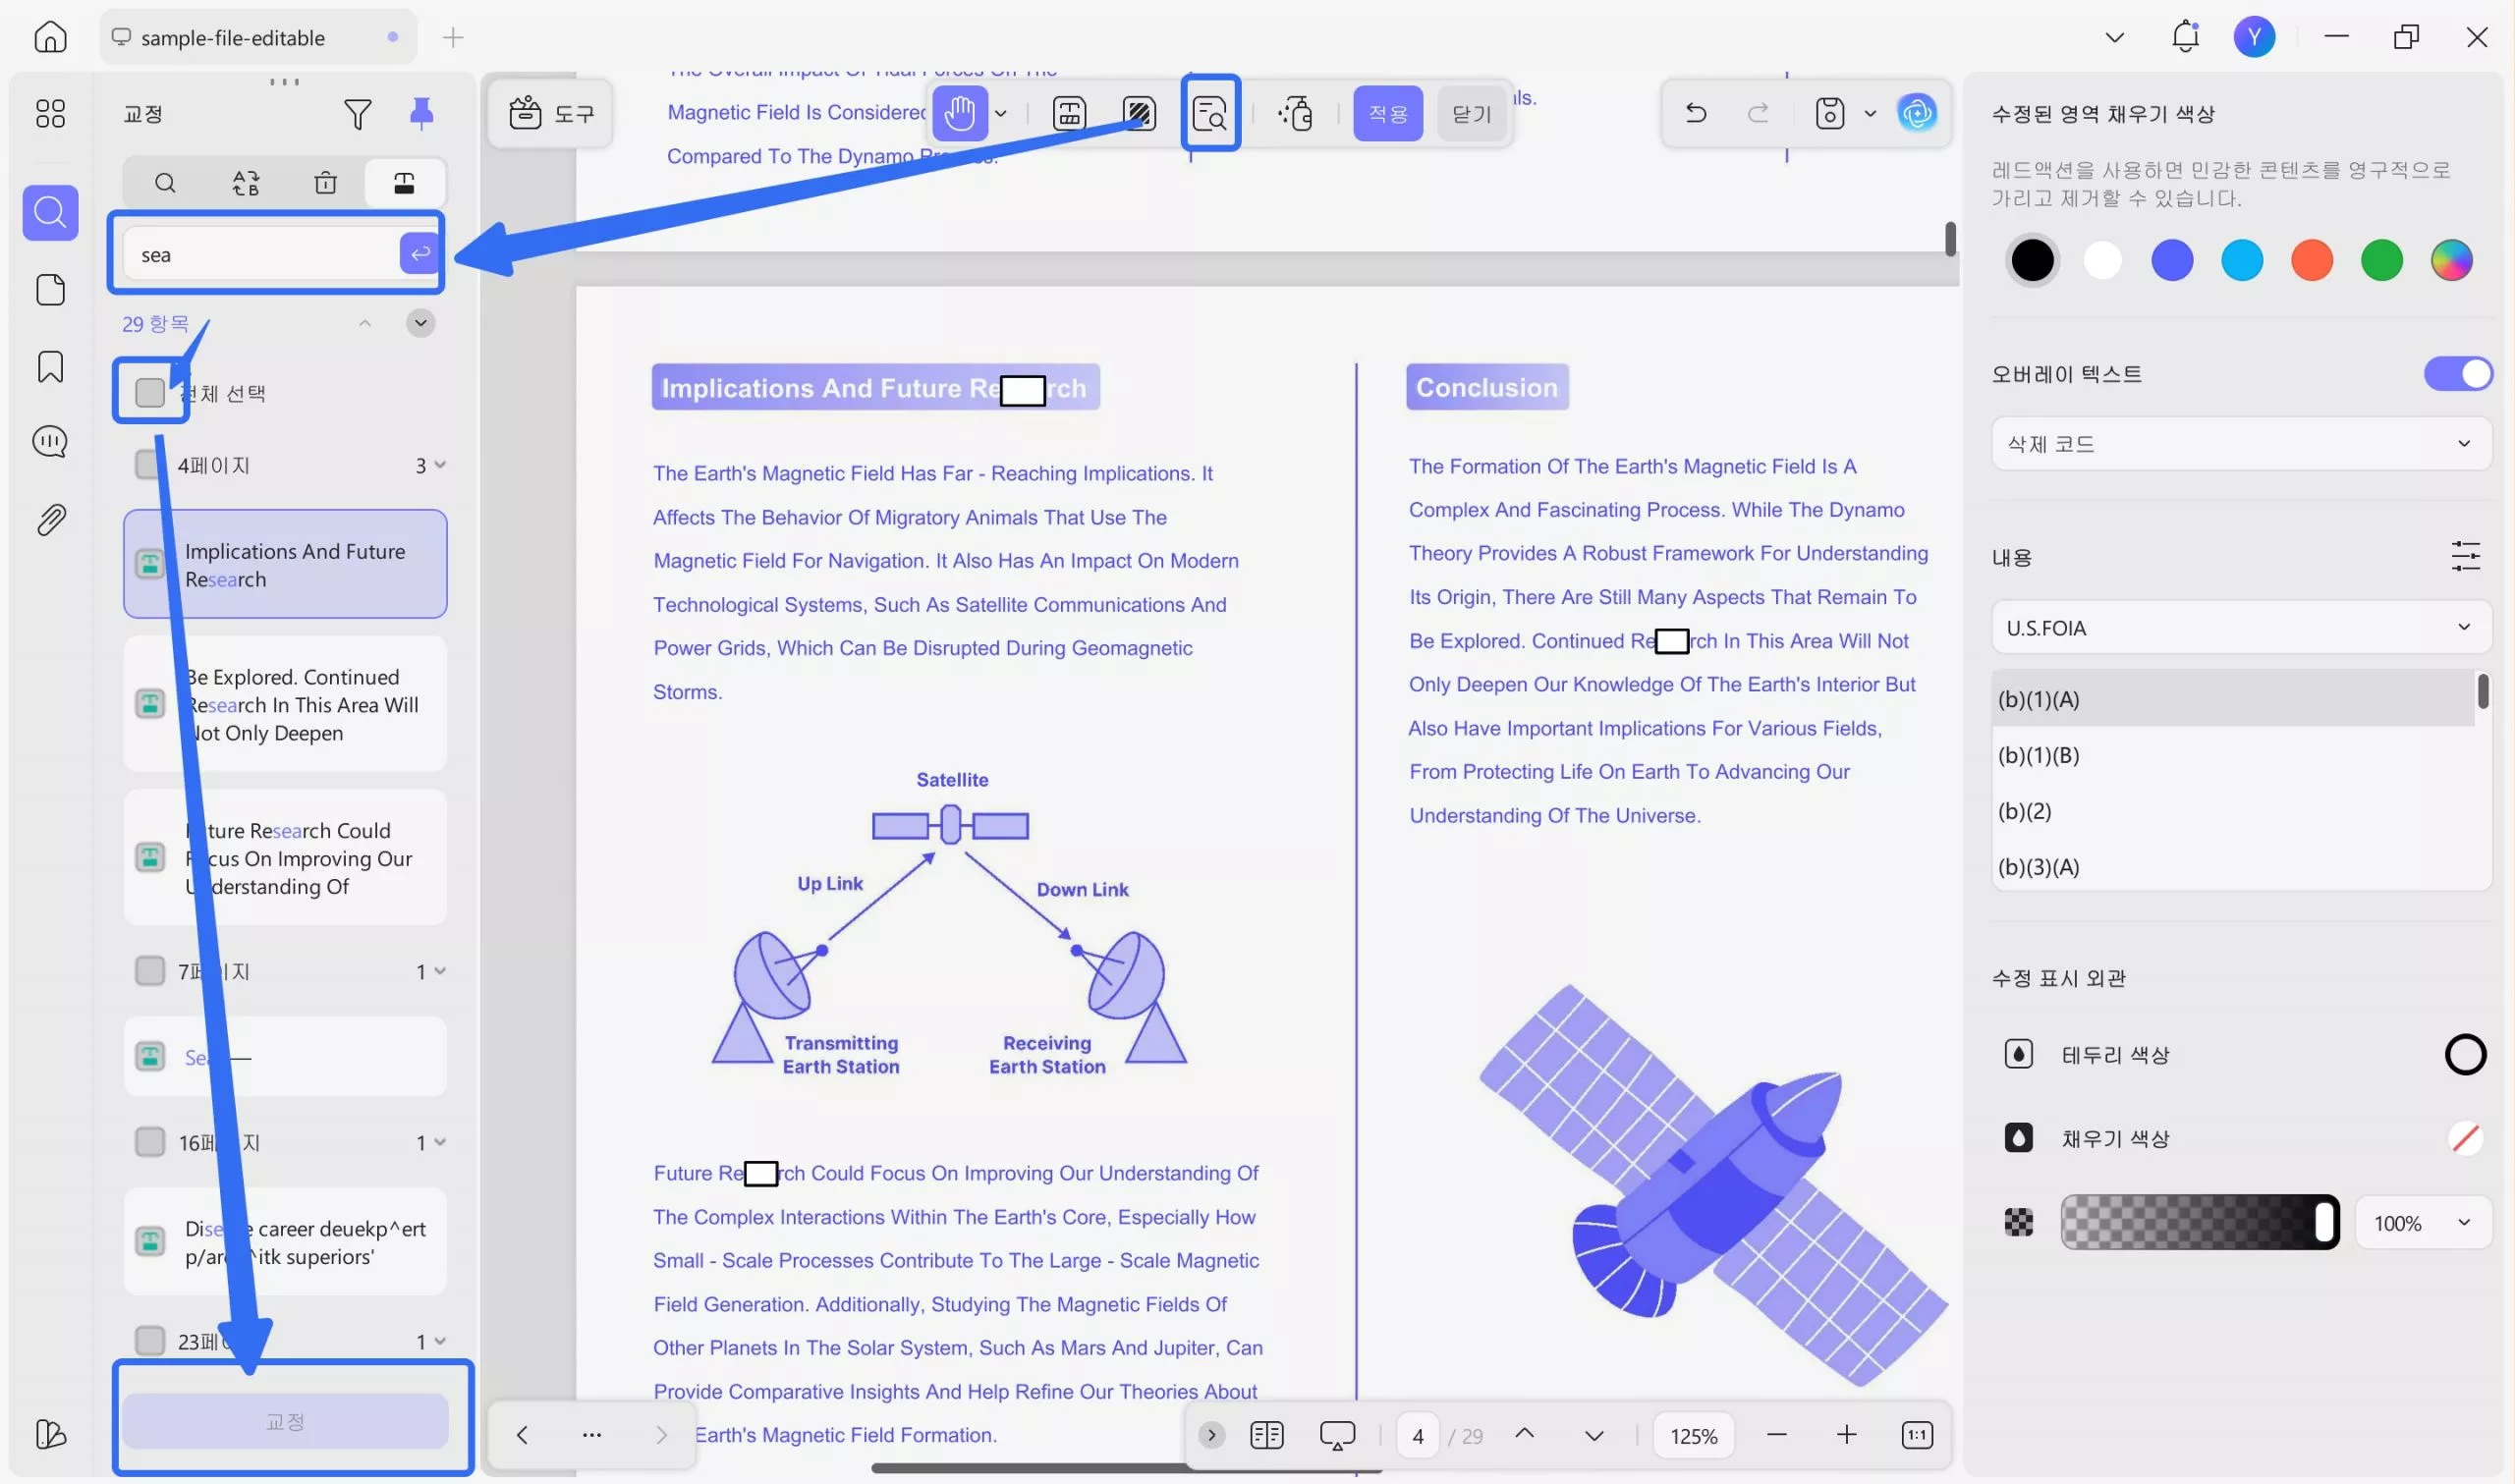
Task: Check the 'Be Explored. Continued Research' result
Action: pos(150,704)
